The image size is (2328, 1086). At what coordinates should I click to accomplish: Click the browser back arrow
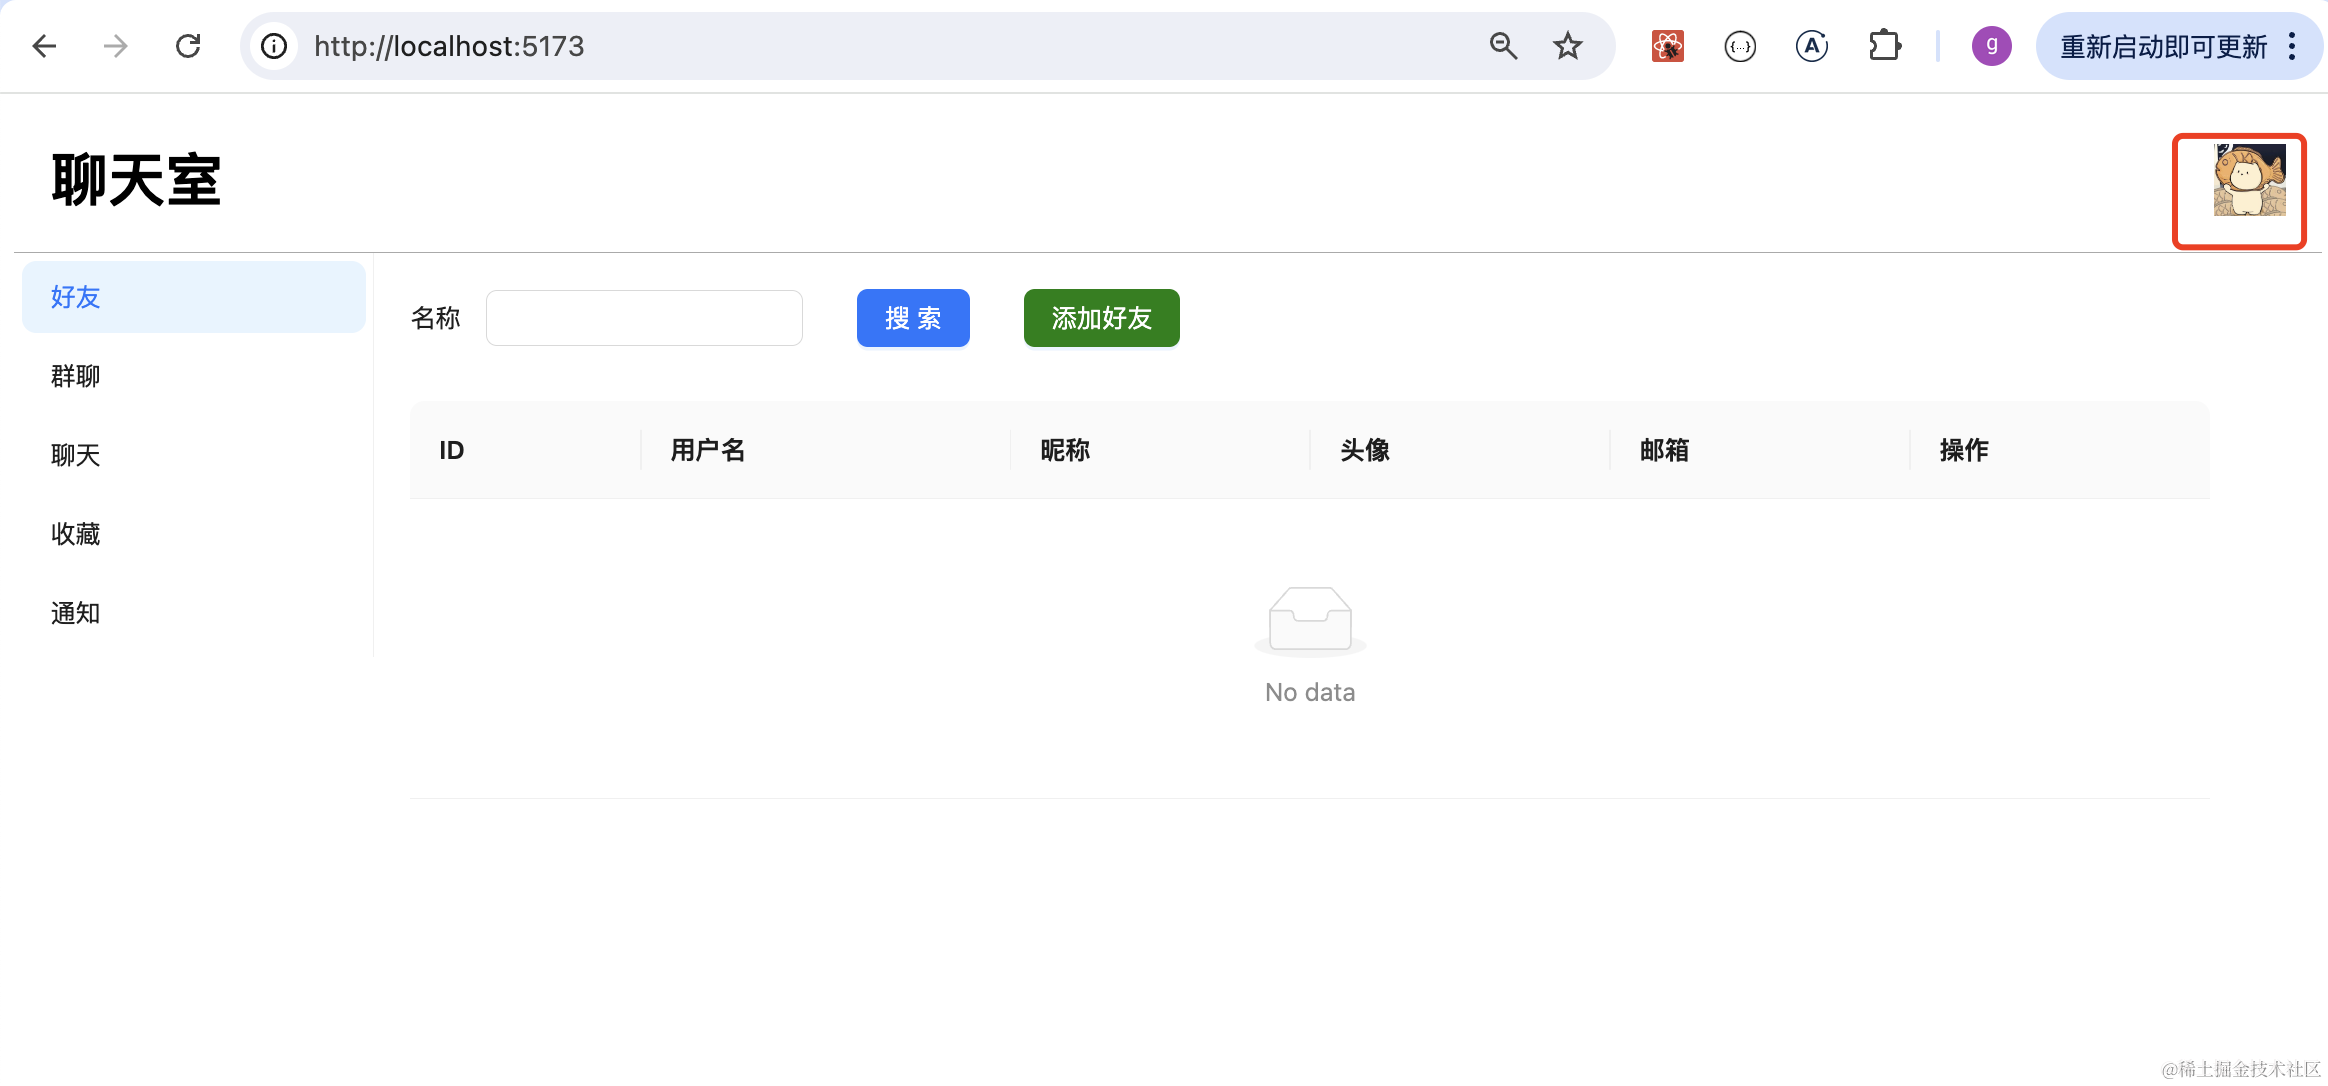pyautogui.click(x=44, y=46)
